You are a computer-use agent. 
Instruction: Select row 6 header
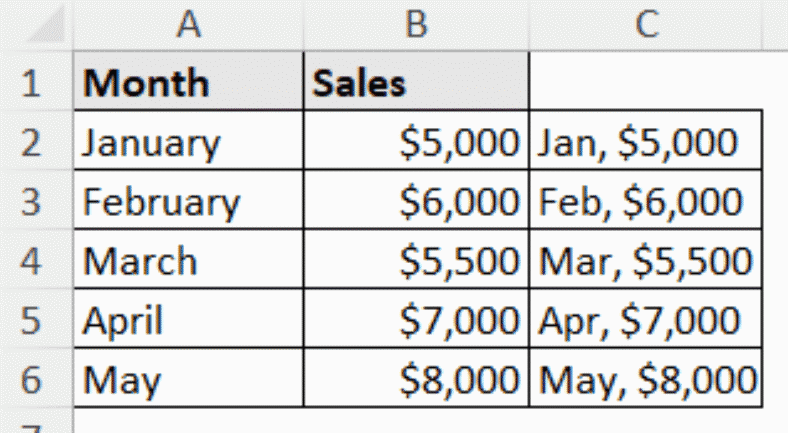point(32,380)
